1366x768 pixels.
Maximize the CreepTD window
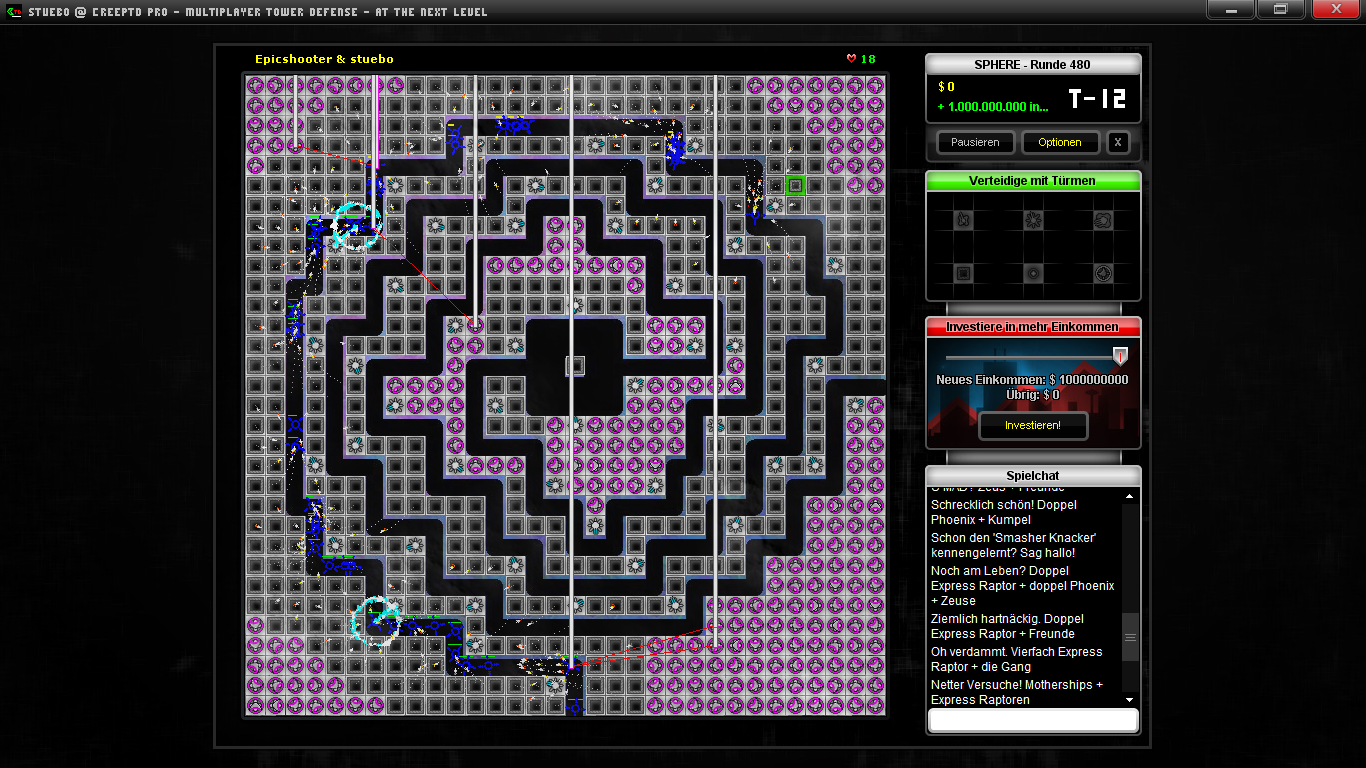pyautogui.click(x=1280, y=10)
